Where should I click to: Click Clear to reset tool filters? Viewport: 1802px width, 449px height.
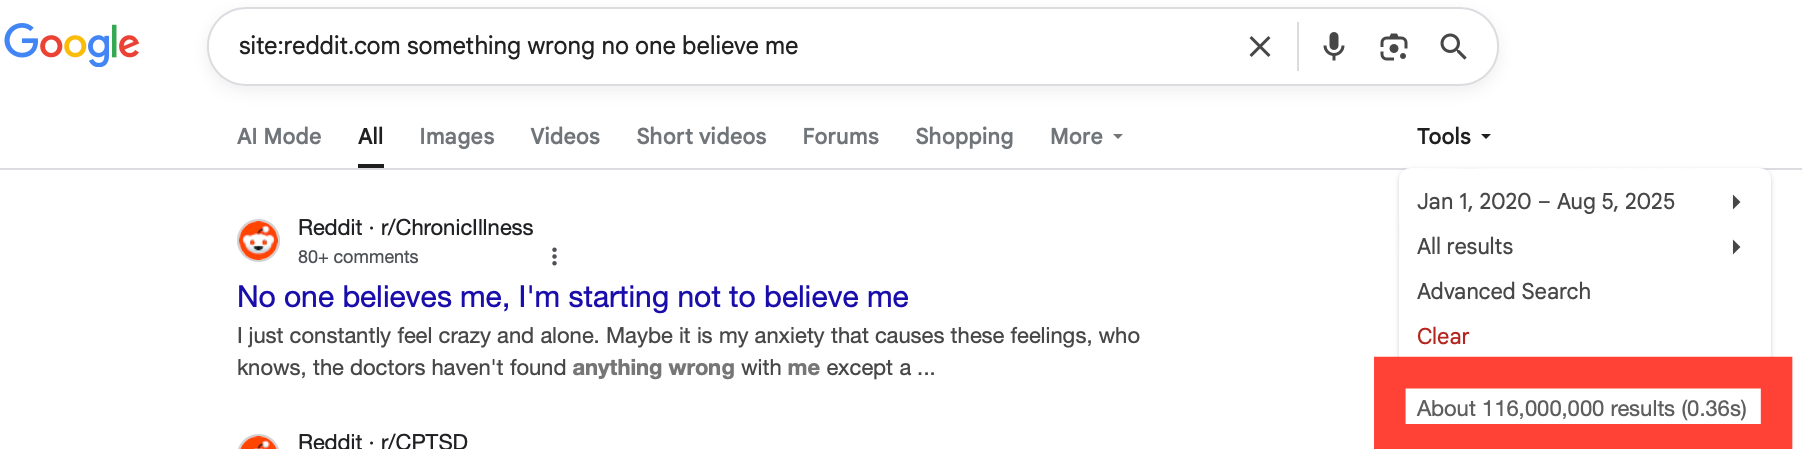click(1443, 336)
